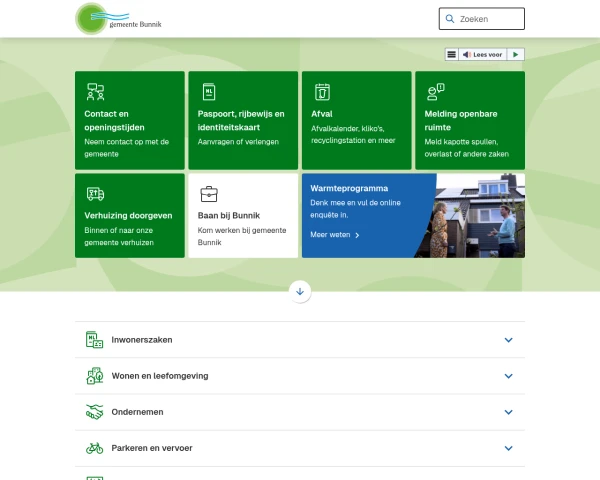
Task: Expand Parkeren en vervoer section
Action: coord(300,448)
